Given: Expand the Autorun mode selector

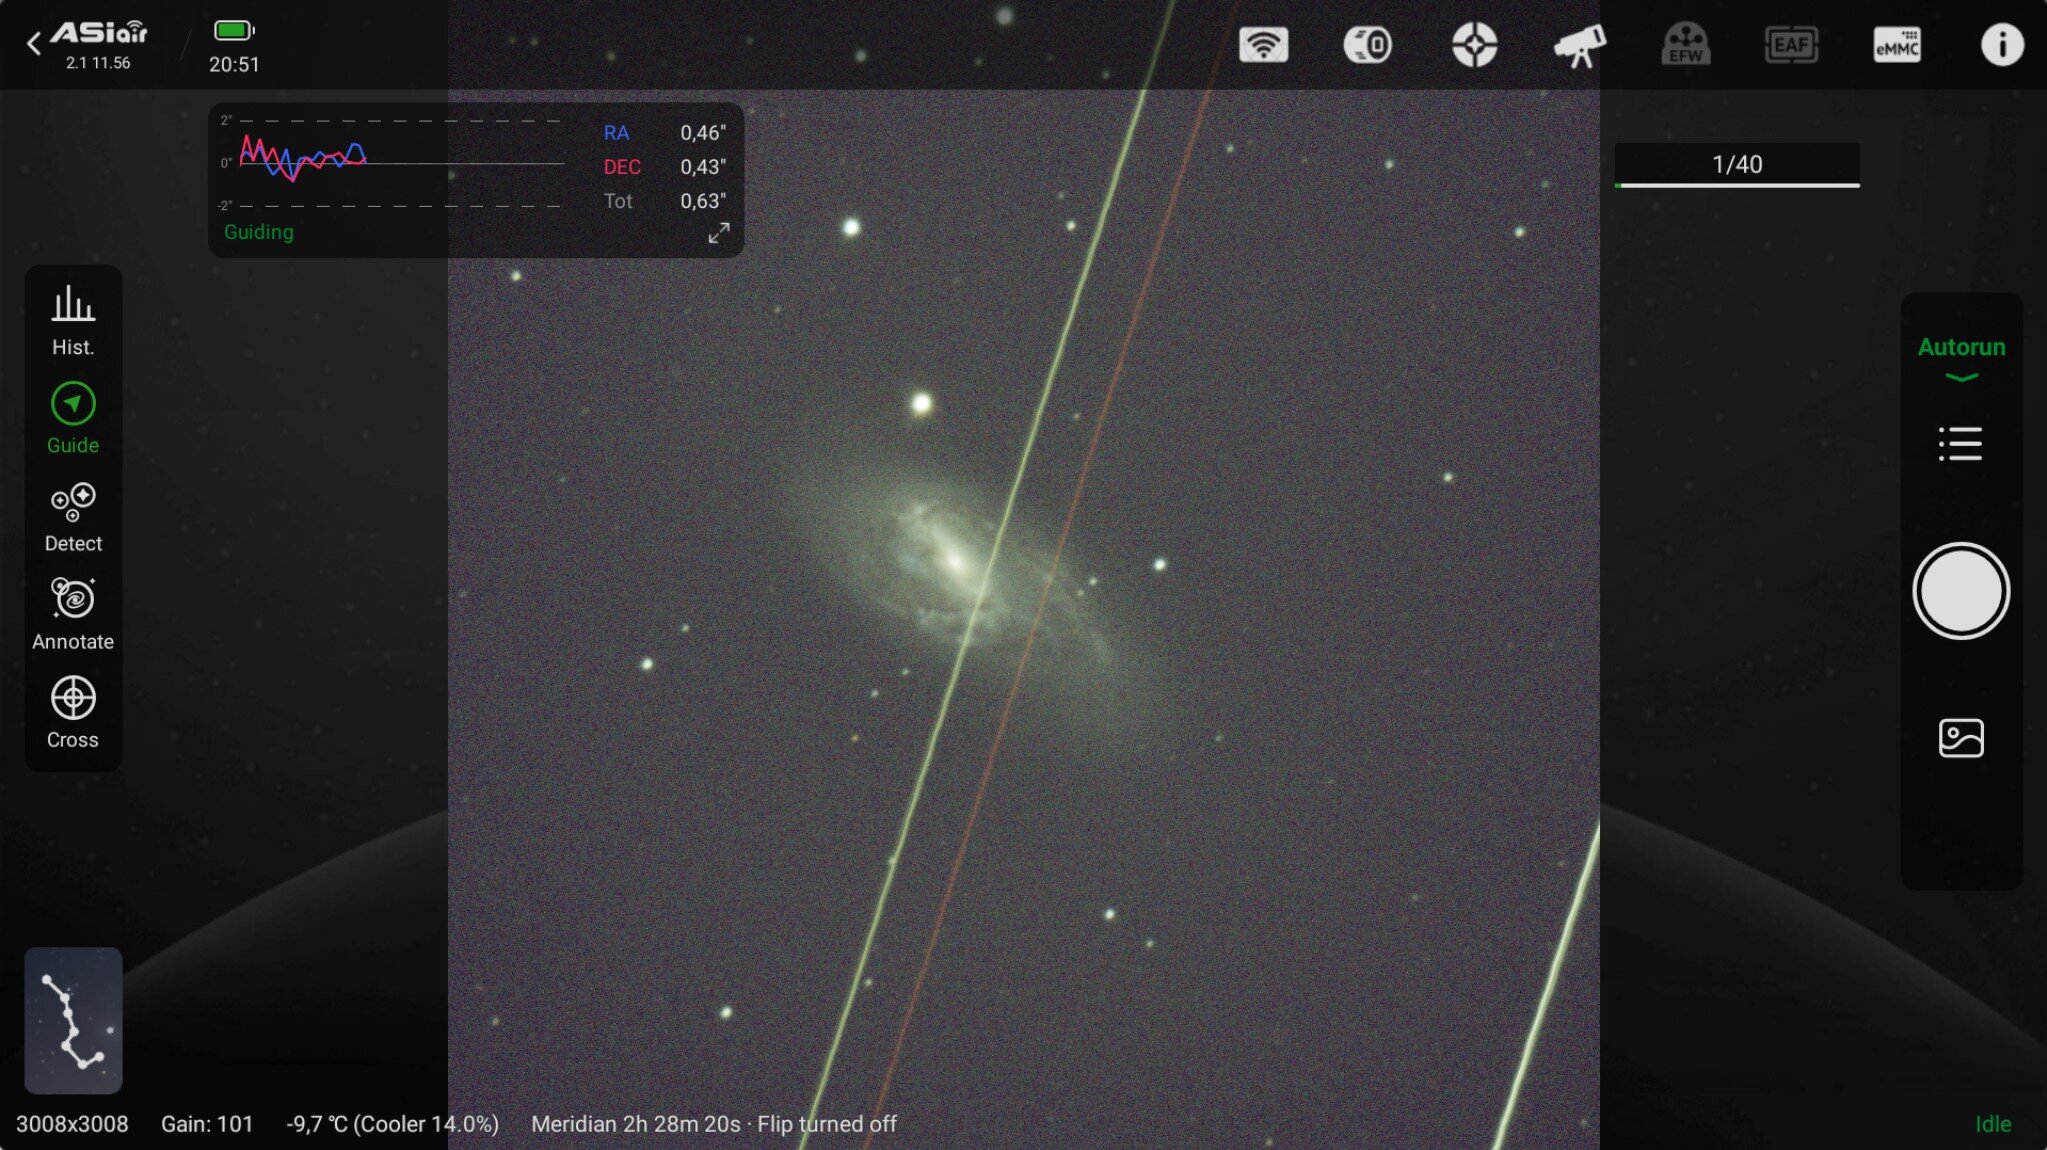Looking at the screenshot, I should pyautogui.click(x=1961, y=358).
